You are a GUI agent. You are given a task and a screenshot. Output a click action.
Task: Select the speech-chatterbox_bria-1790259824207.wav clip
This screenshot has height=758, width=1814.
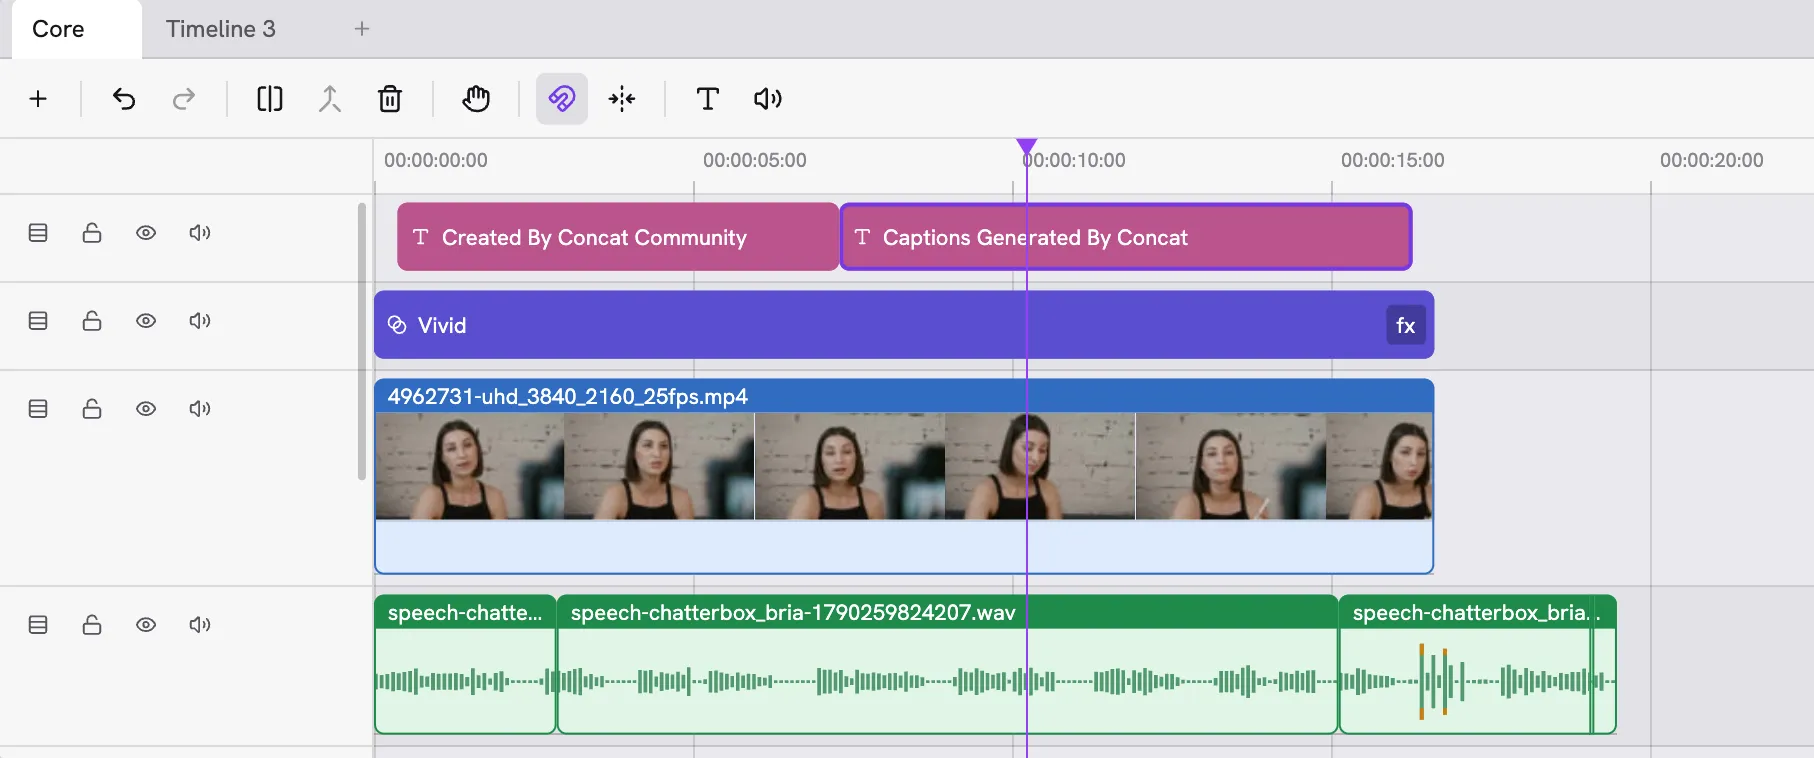click(947, 664)
